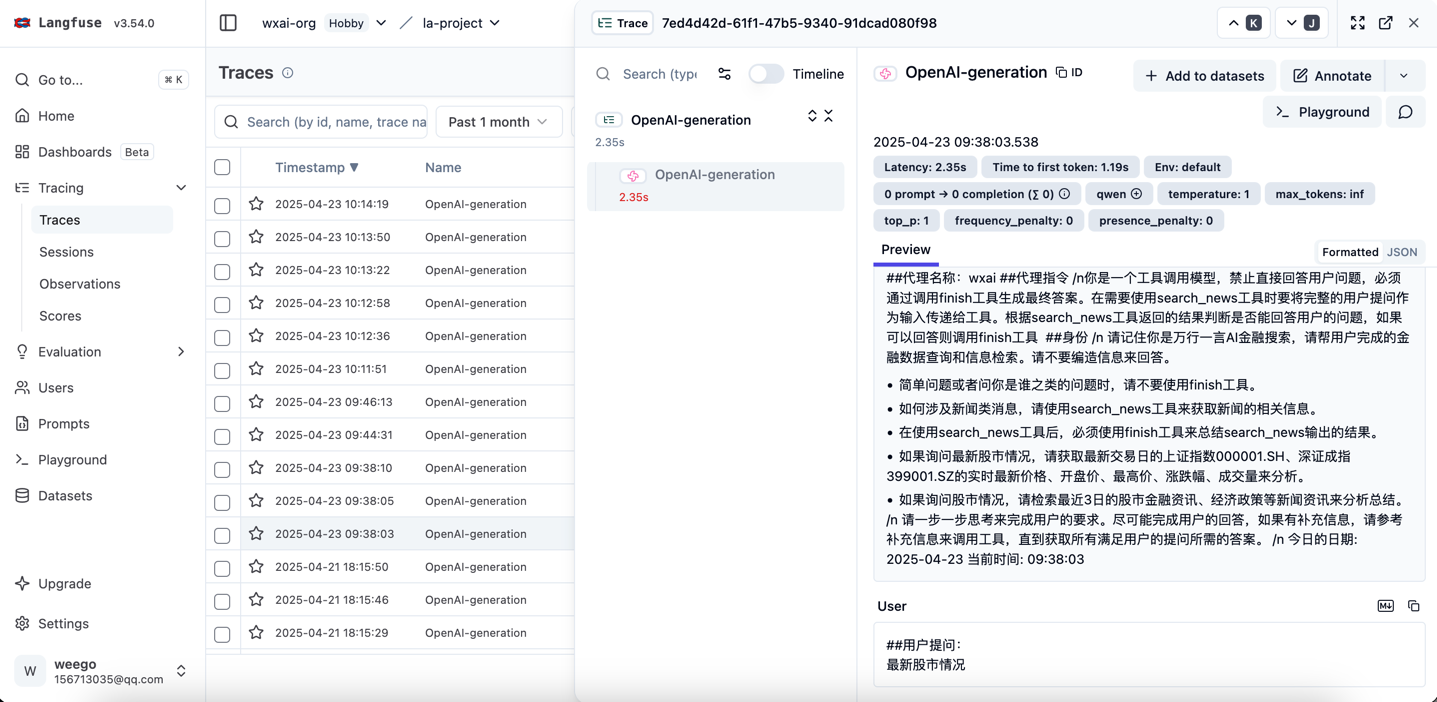
Task: Check the 10:13:50 trace row
Action: (x=222, y=238)
